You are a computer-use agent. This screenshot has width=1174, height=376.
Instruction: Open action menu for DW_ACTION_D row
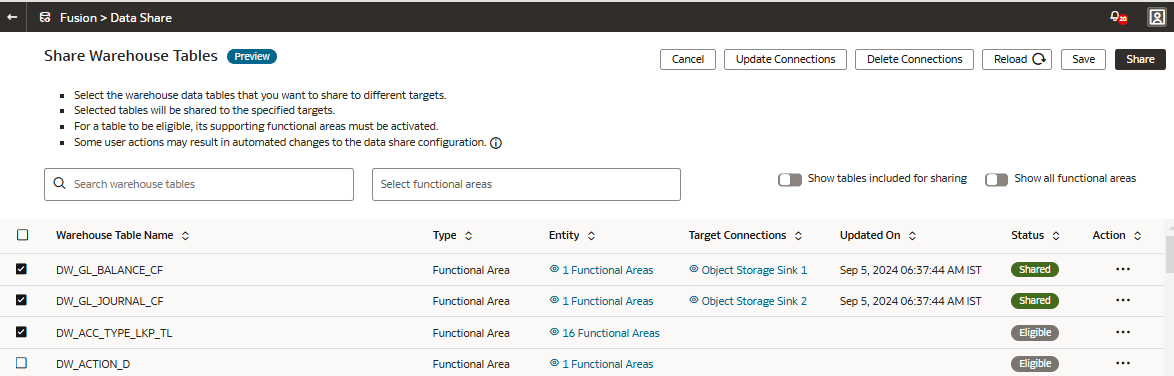coord(1122,363)
